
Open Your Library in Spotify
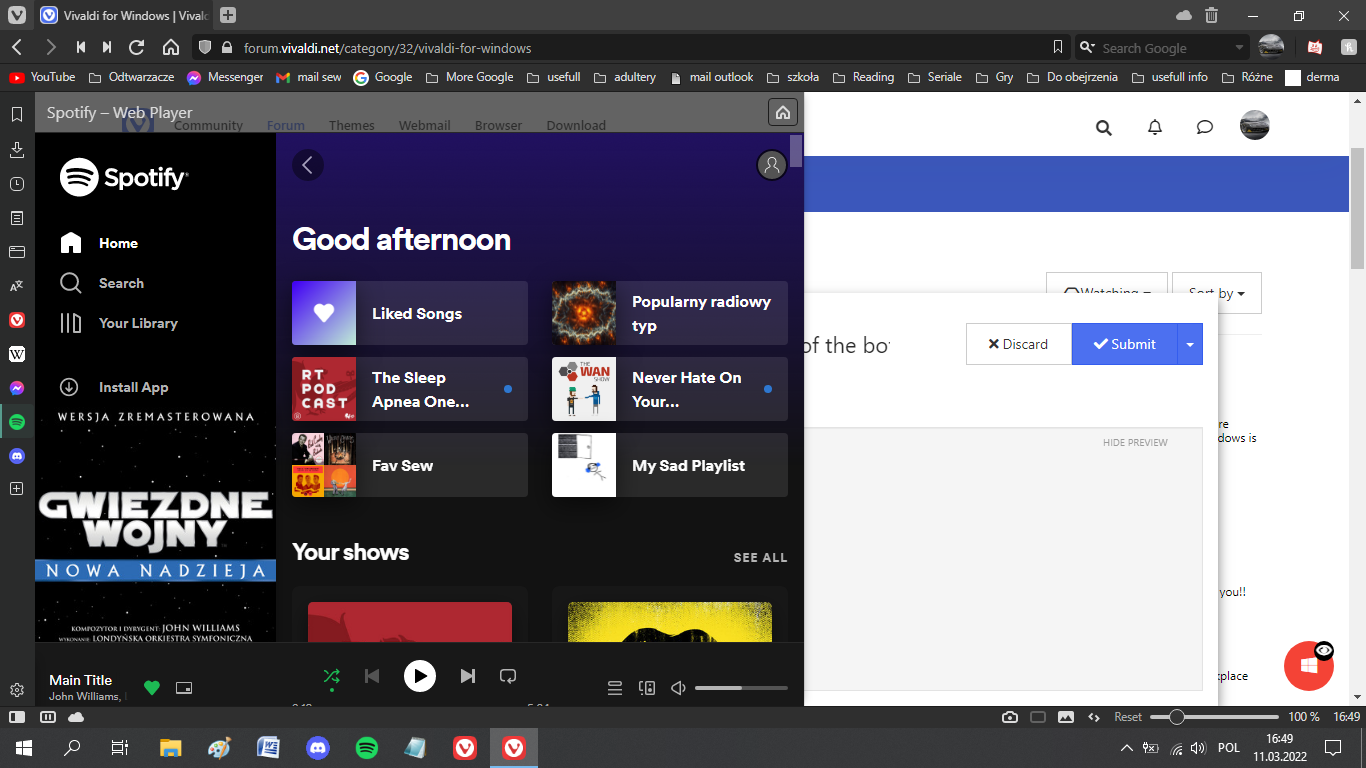pyautogui.click(x=119, y=323)
